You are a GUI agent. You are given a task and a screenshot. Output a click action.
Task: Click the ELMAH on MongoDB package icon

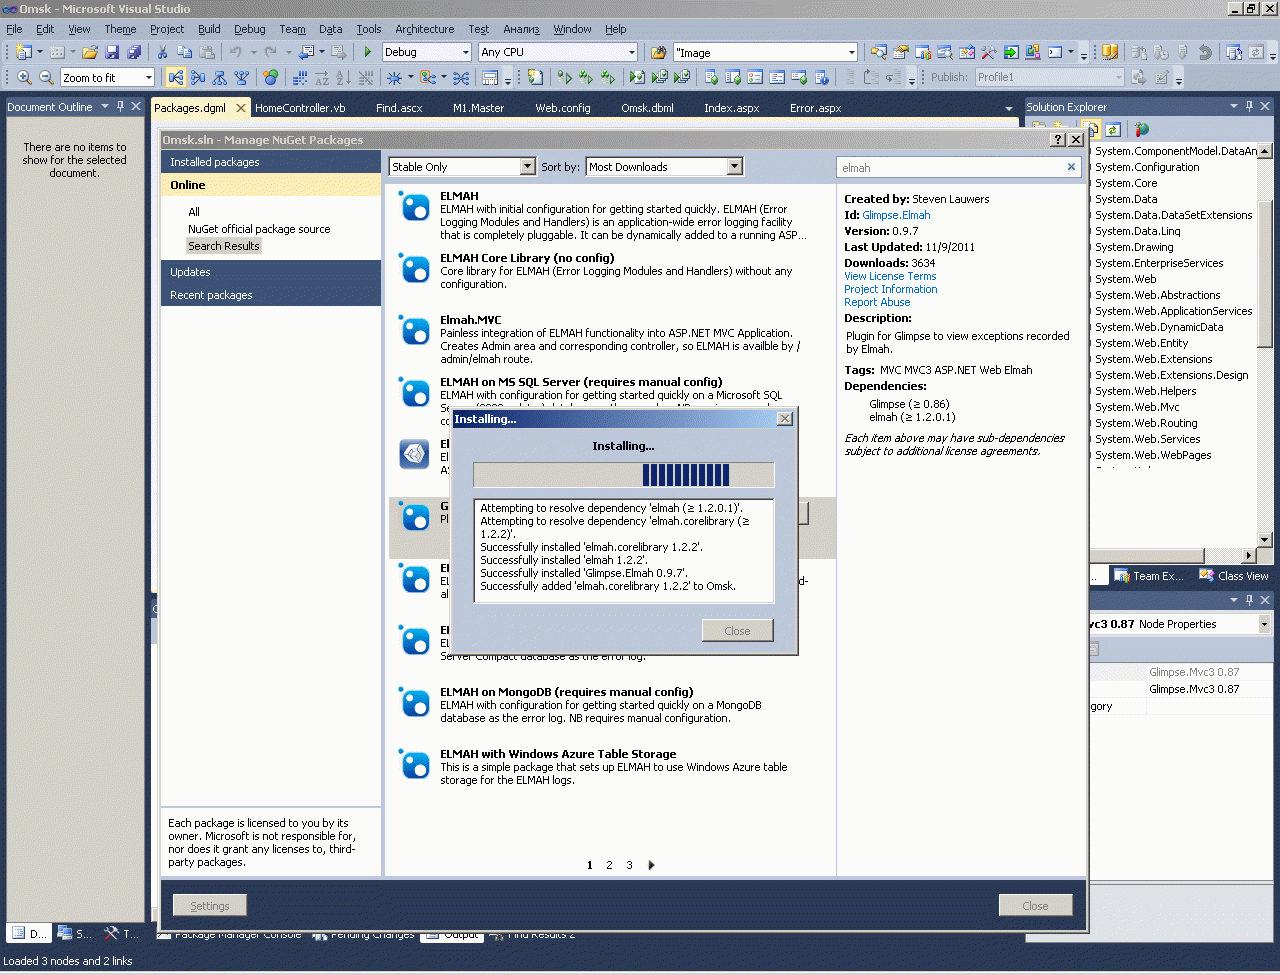tap(414, 702)
